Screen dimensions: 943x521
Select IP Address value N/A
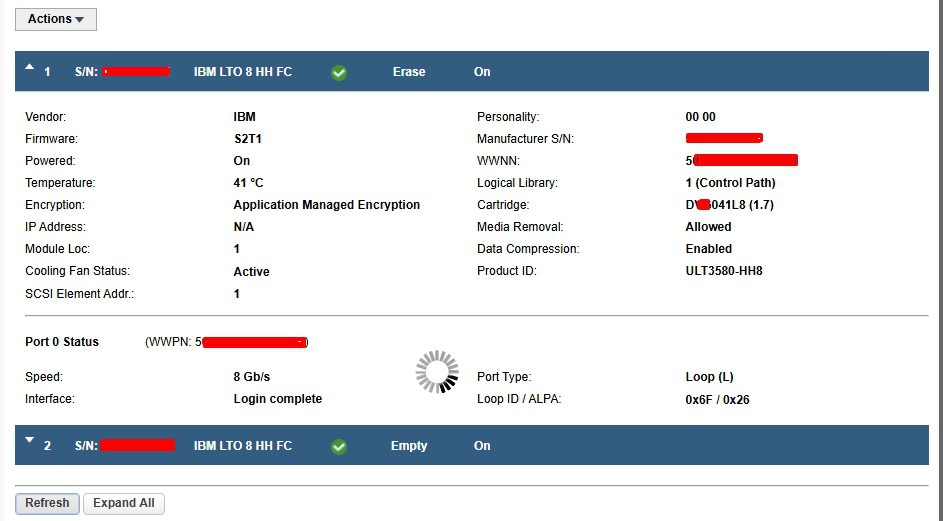pos(244,227)
